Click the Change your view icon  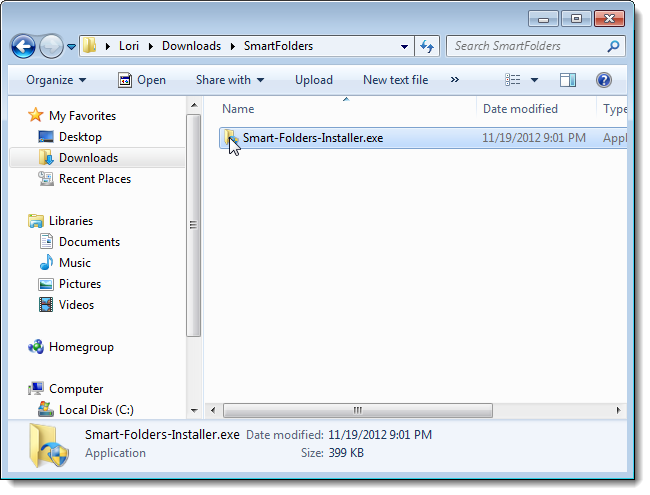(x=513, y=80)
